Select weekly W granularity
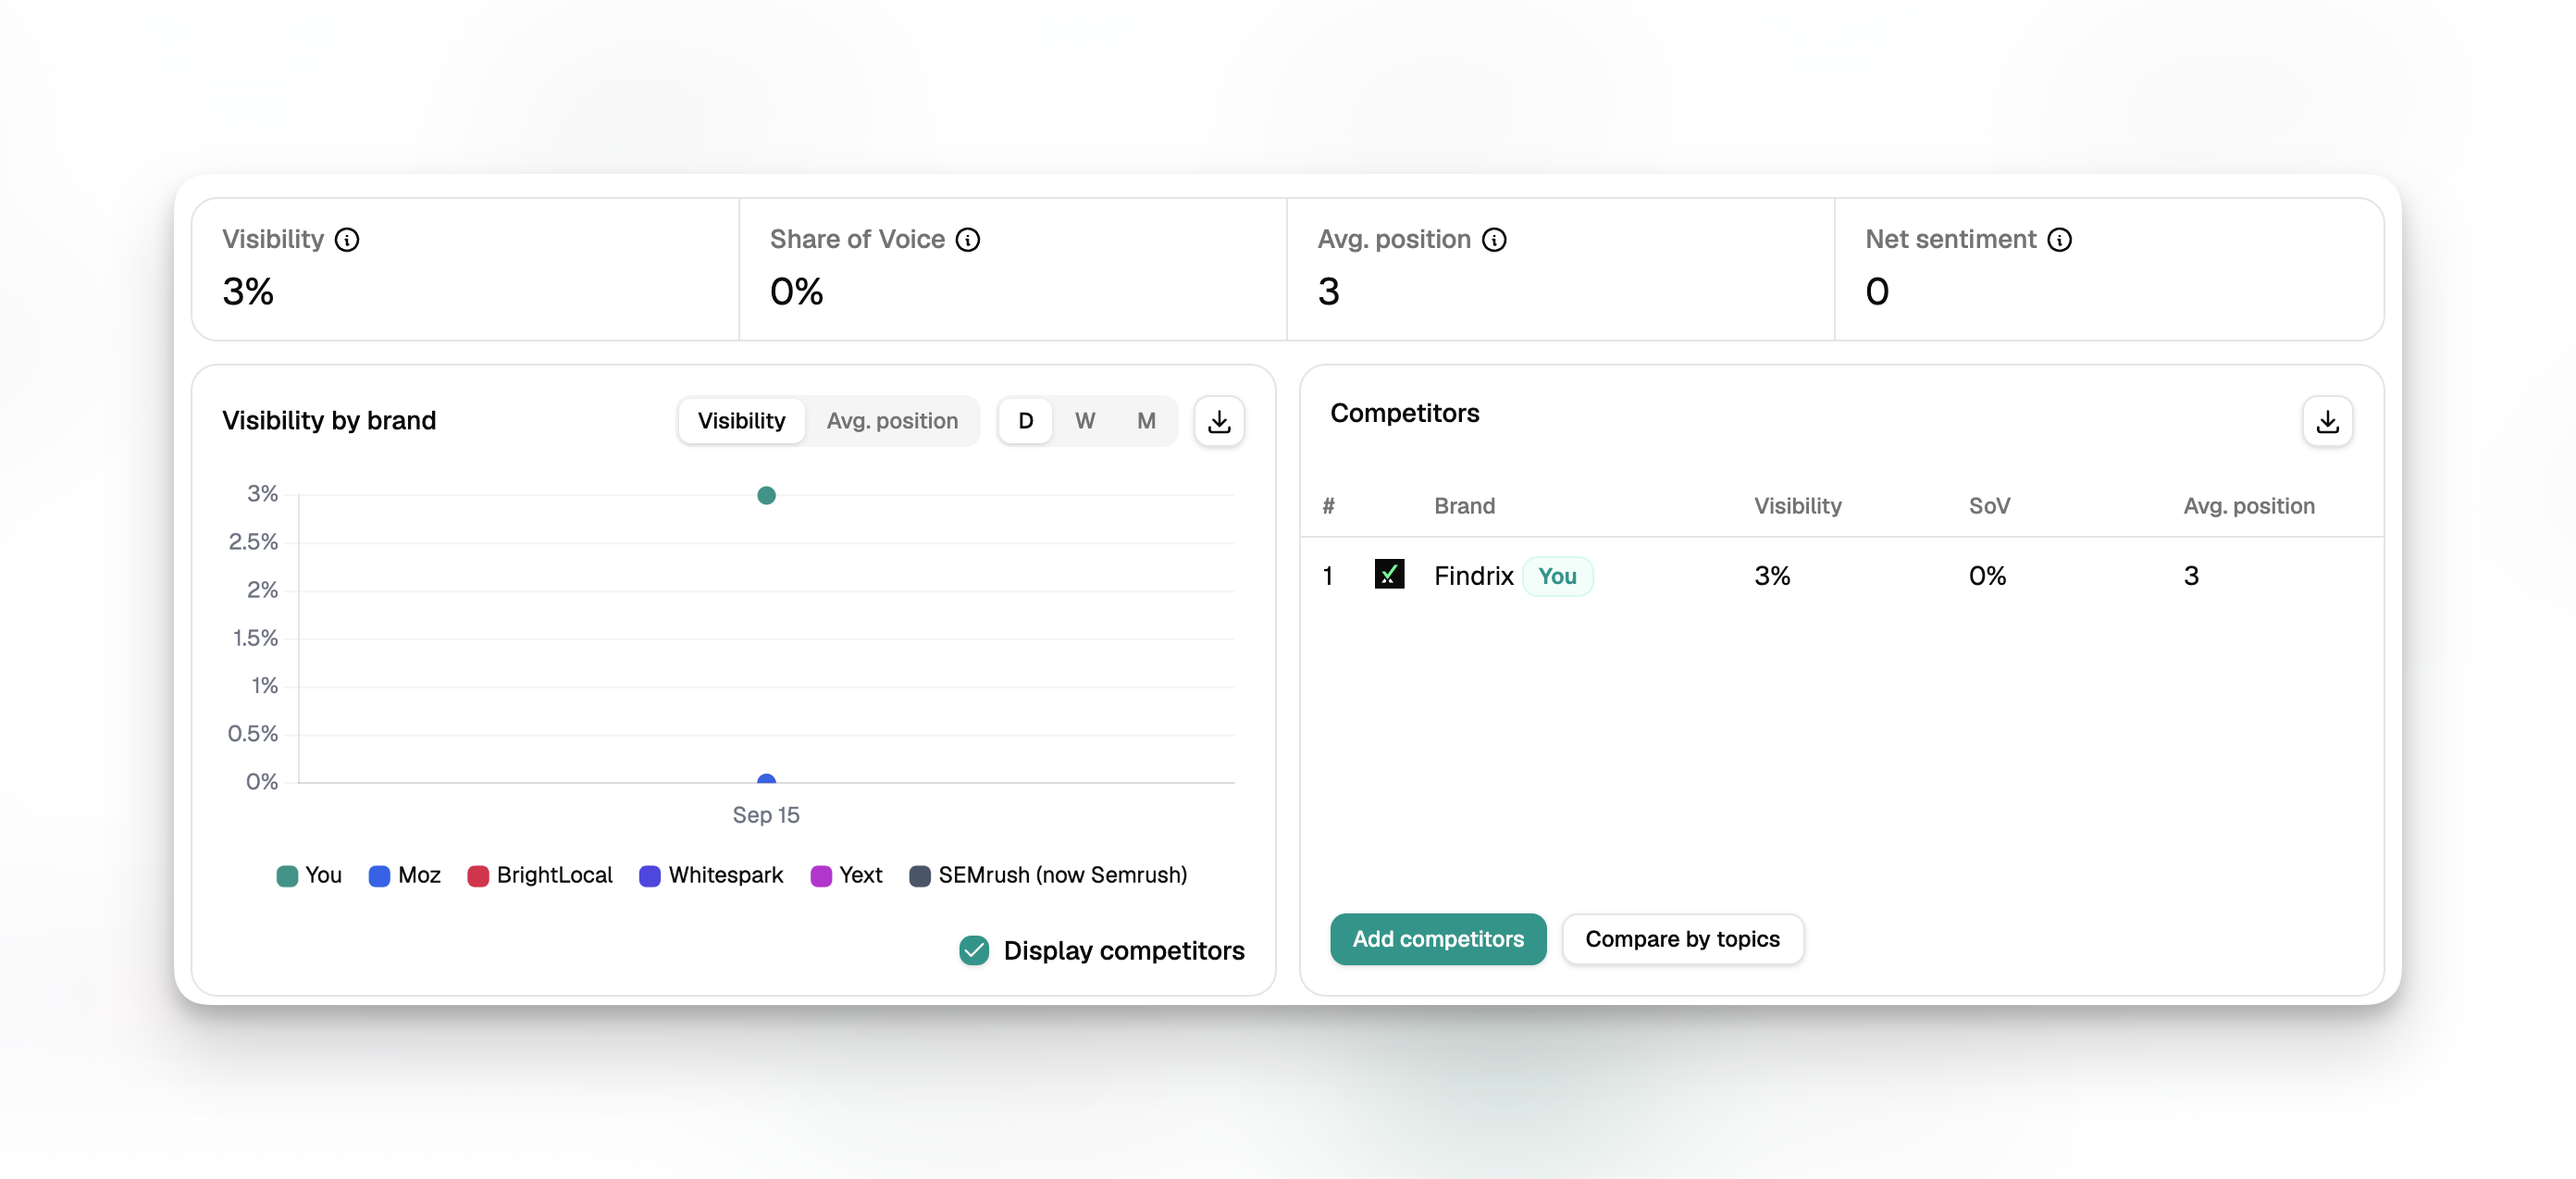This screenshot has height=1179, width=2576. (1085, 421)
